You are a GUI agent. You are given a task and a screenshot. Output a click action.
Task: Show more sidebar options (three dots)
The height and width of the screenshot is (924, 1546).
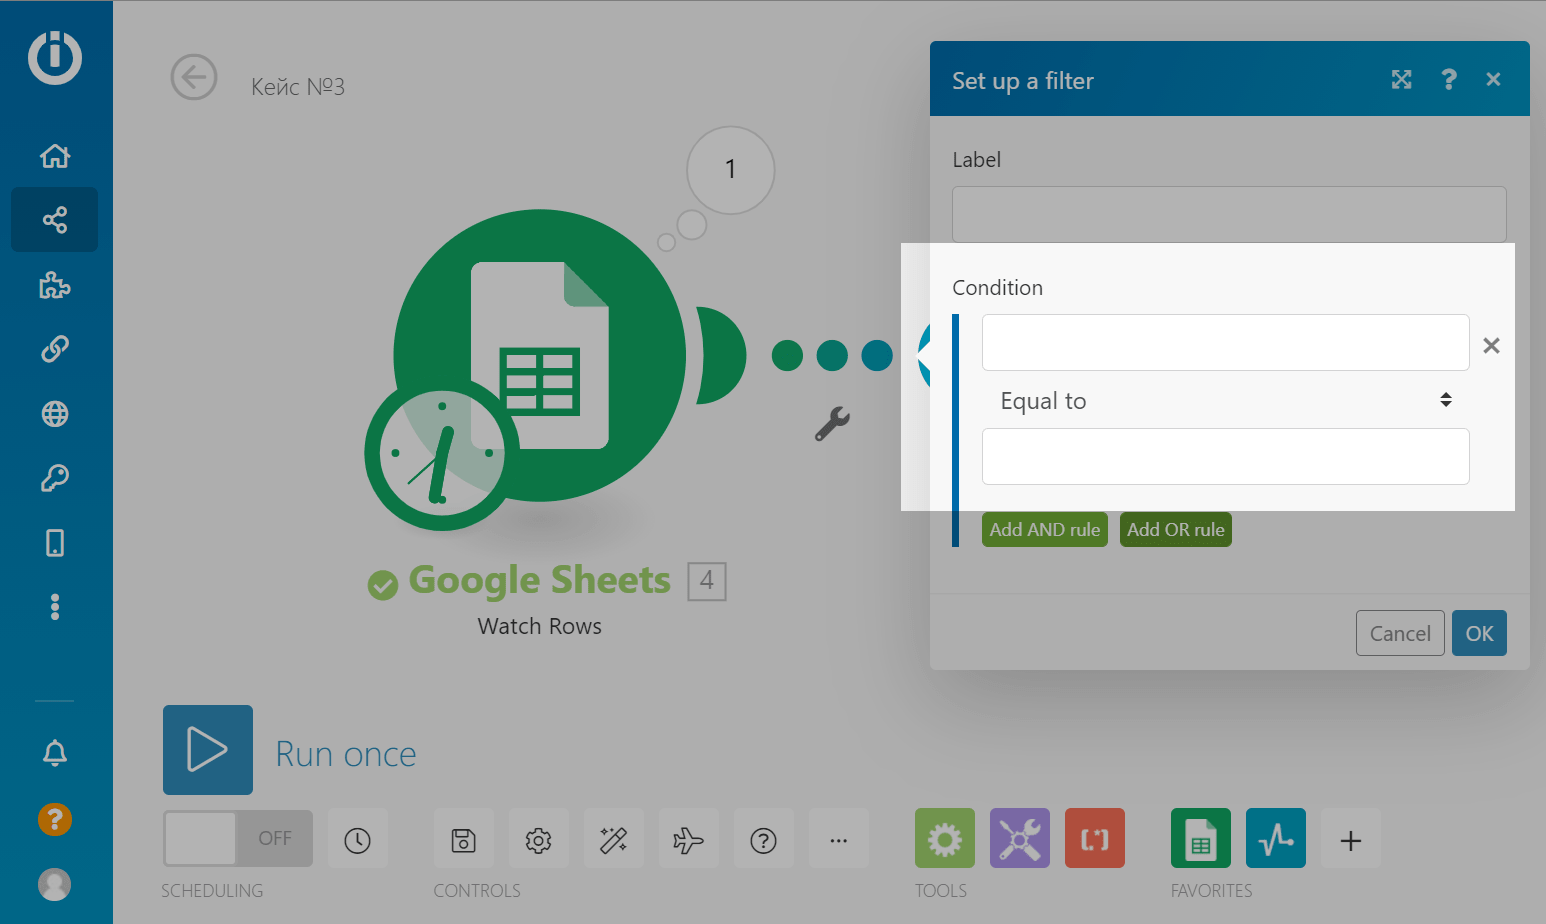tap(55, 607)
